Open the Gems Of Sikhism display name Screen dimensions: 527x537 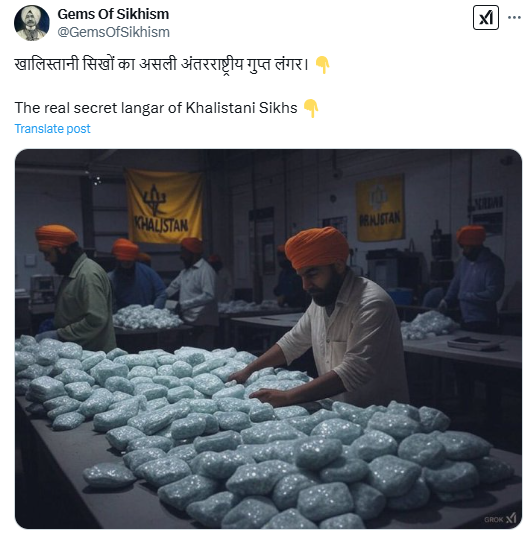coord(113,14)
